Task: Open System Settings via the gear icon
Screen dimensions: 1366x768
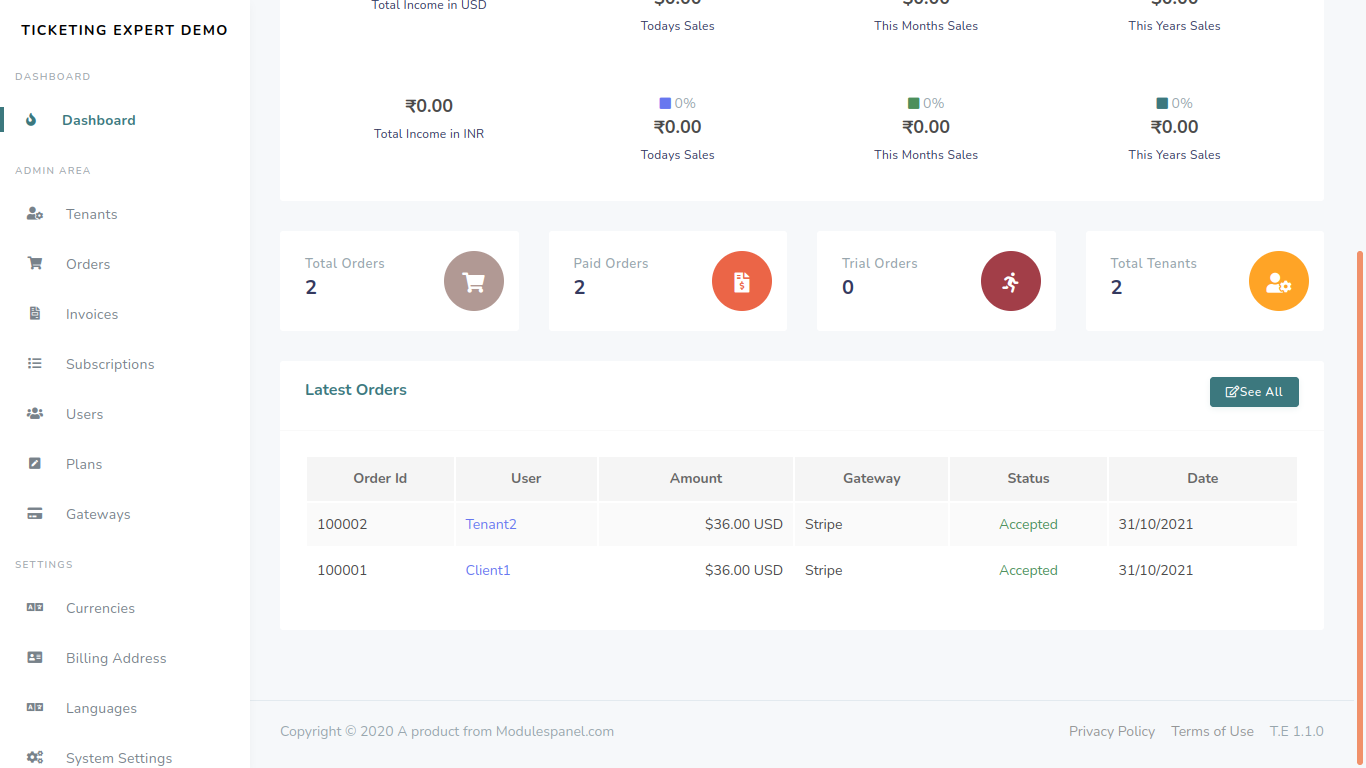Action: click(x=34, y=757)
